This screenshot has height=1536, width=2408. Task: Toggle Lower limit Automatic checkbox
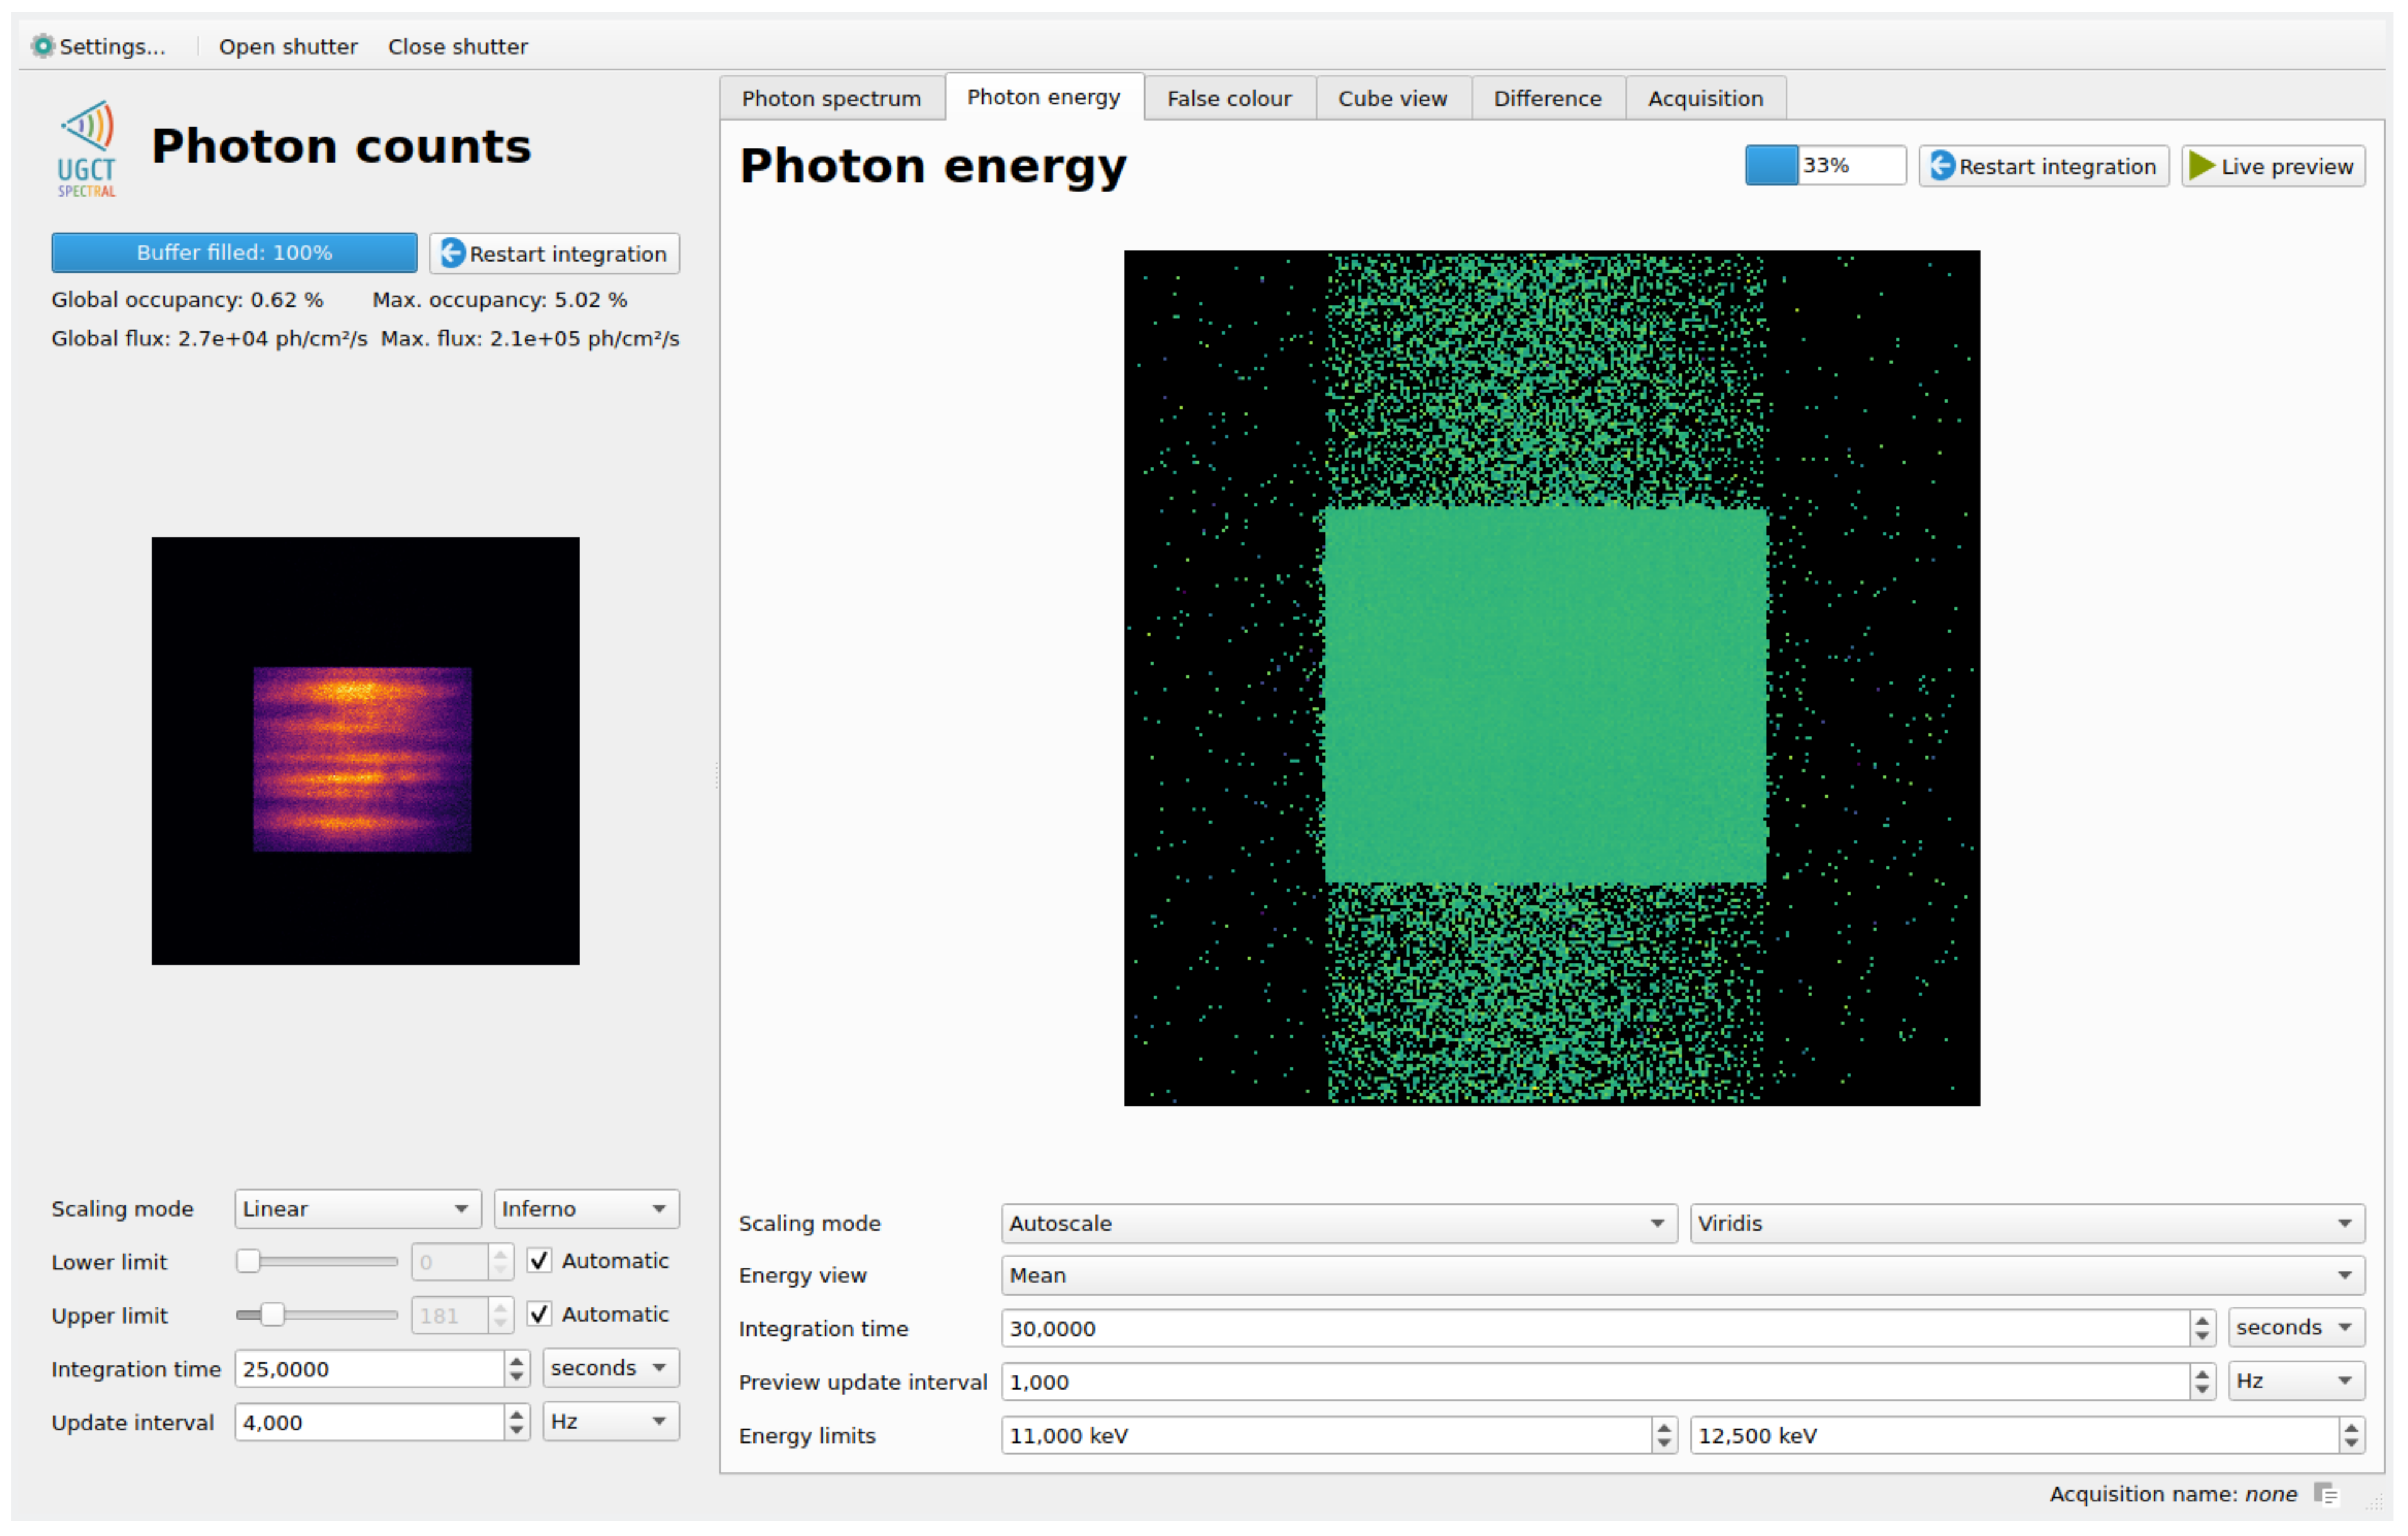click(539, 1261)
